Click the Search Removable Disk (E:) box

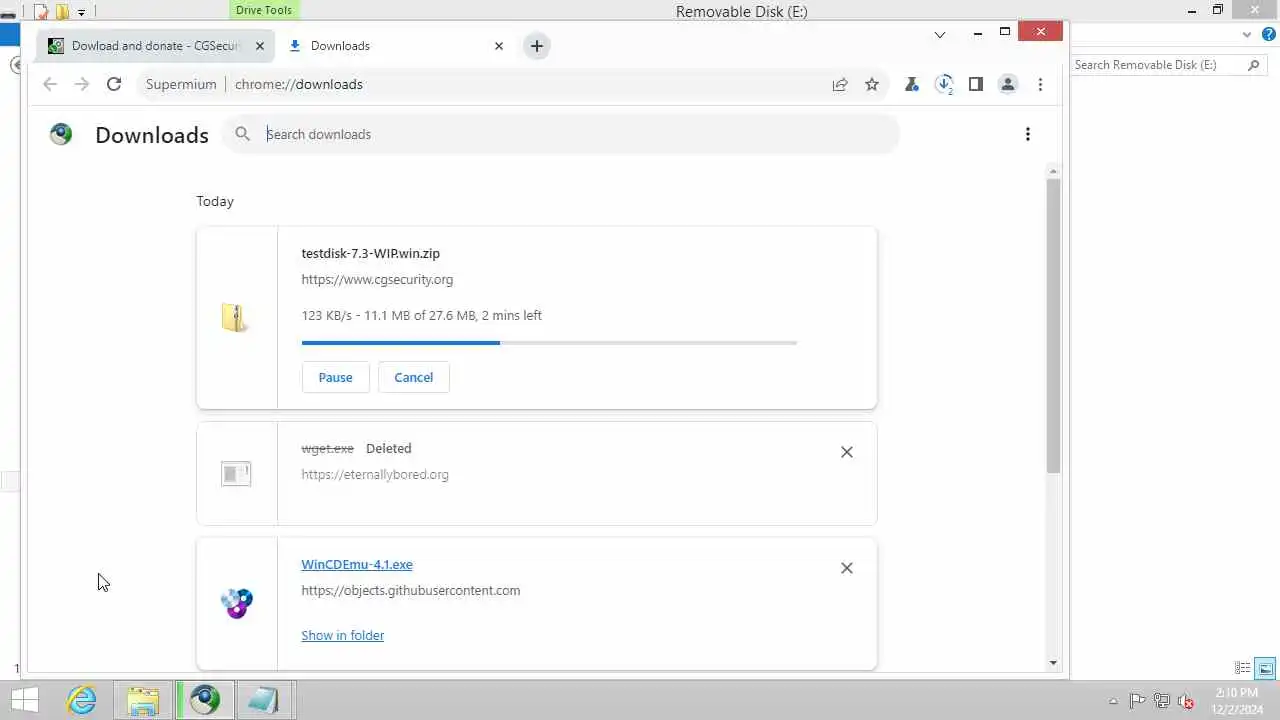(1168, 64)
